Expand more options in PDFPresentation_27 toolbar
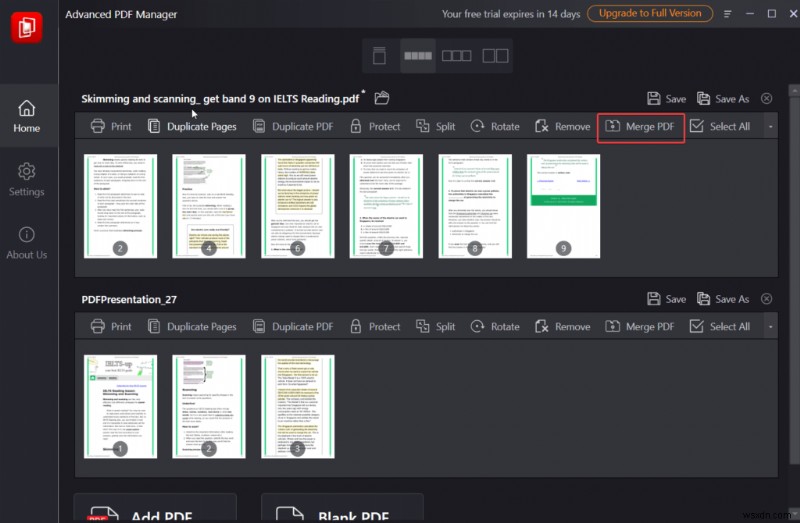Image resolution: width=800 pixels, height=523 pixels. [x=770, y=327]
